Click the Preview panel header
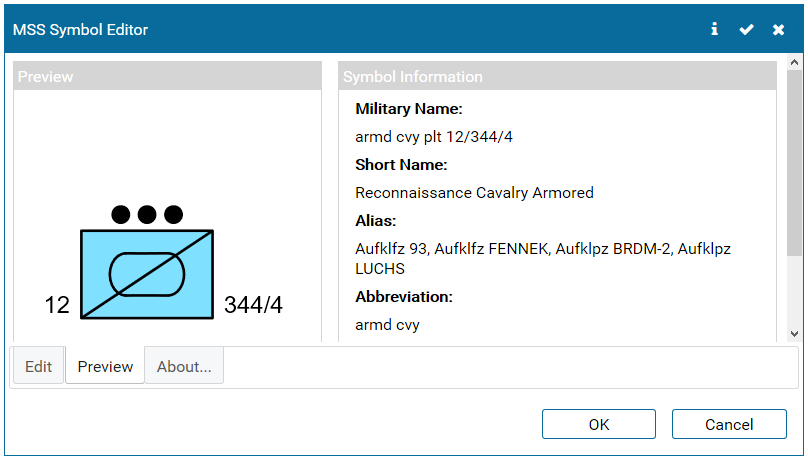The width and height of the screenshot is (808, 462). click(167, 76)
